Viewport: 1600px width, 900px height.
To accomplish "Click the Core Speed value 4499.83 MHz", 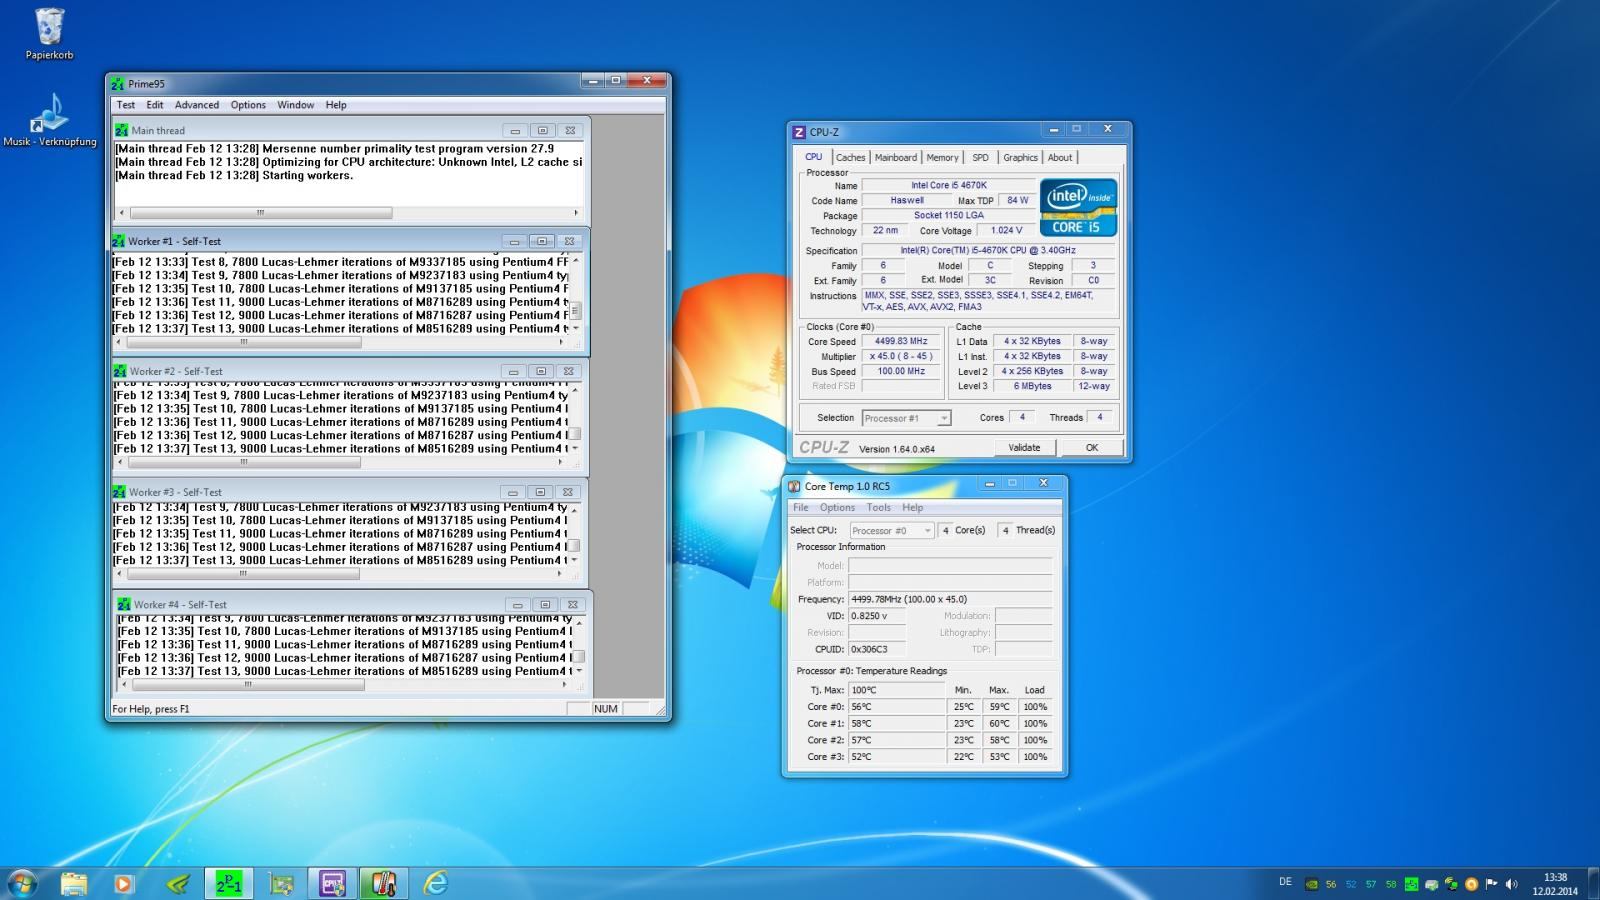I will tap(901, 341).
